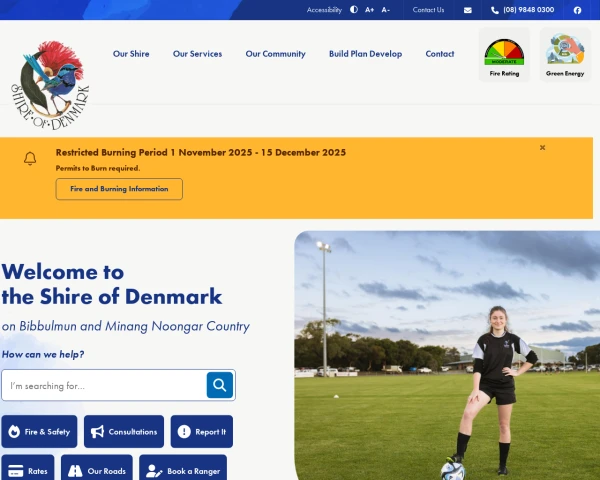Open the Build Plan Develop menu

coord(365,54)
